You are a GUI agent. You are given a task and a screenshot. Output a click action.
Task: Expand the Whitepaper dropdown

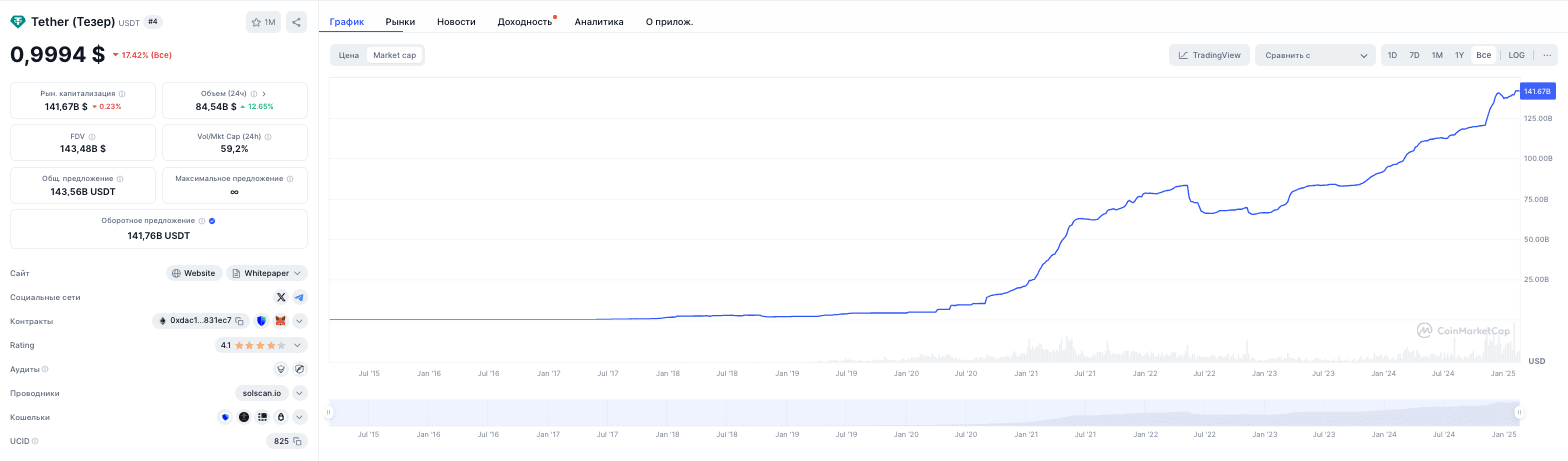tap(267, 273)
